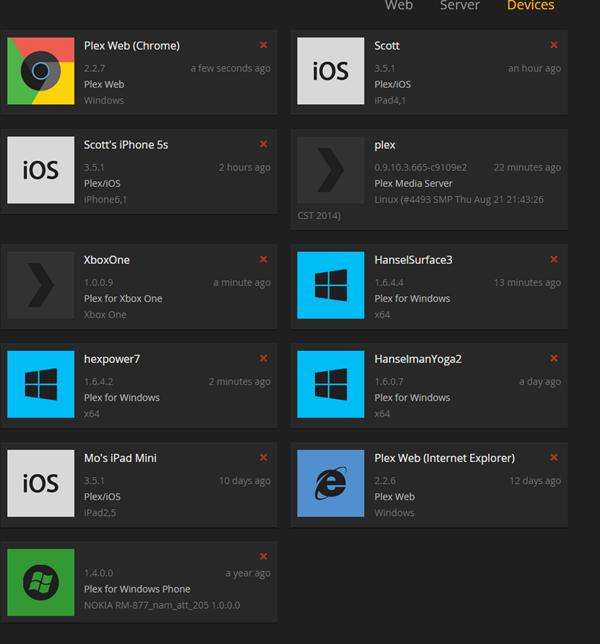Click the Internet Explorer icon on Plex Web card
The width and height of the screenshot is (600, 644).
click(x=331, y=483)
